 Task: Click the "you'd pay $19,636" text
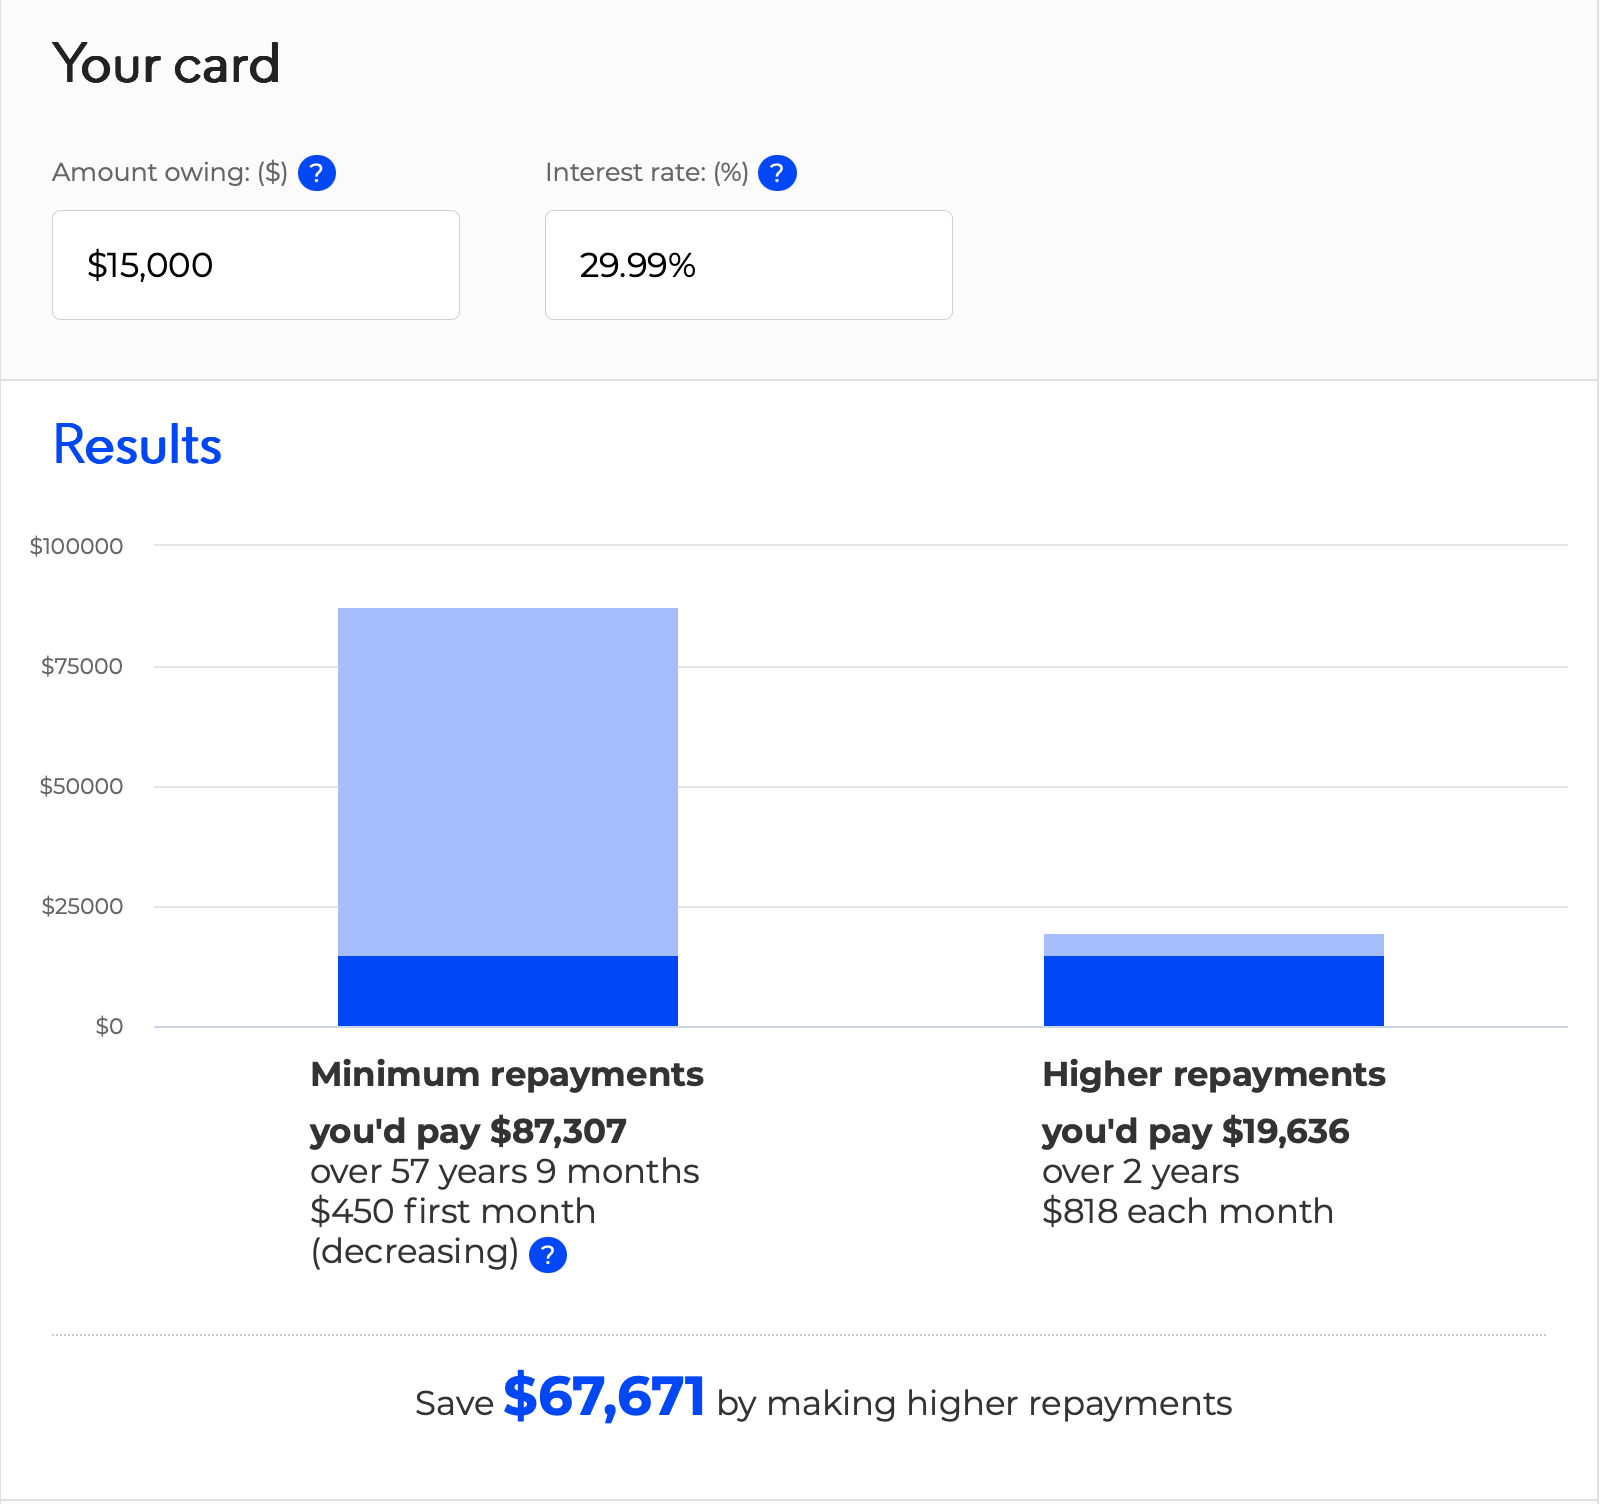click(1195, 1131)
